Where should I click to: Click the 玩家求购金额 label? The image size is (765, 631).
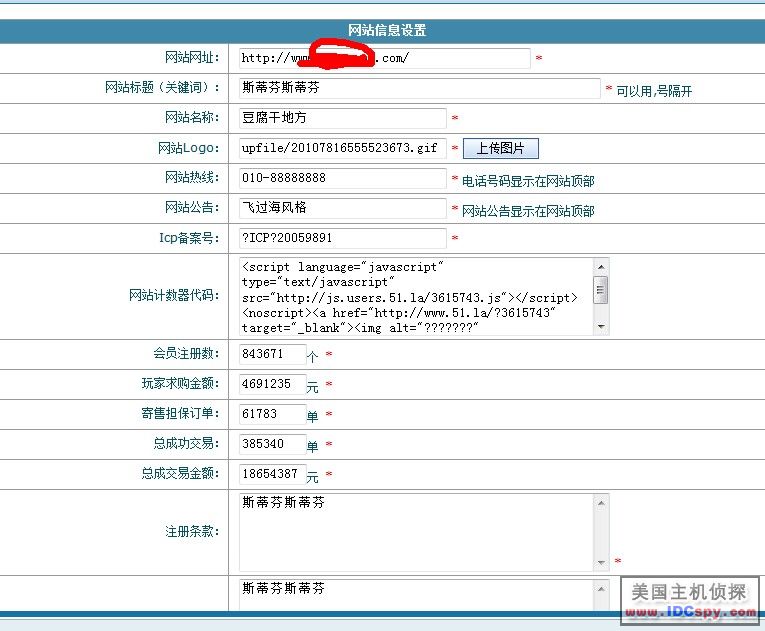[181, 384]
